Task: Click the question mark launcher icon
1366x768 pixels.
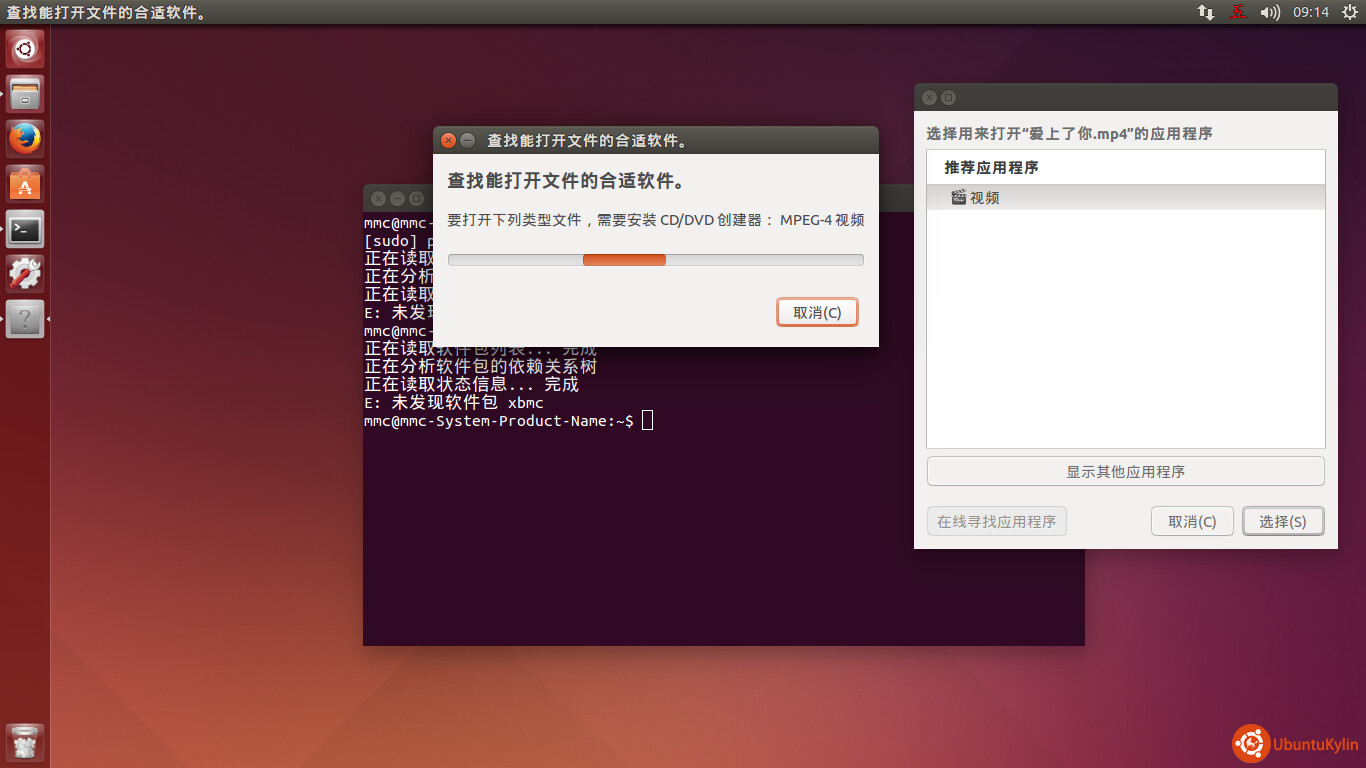Action: [25, 319]
